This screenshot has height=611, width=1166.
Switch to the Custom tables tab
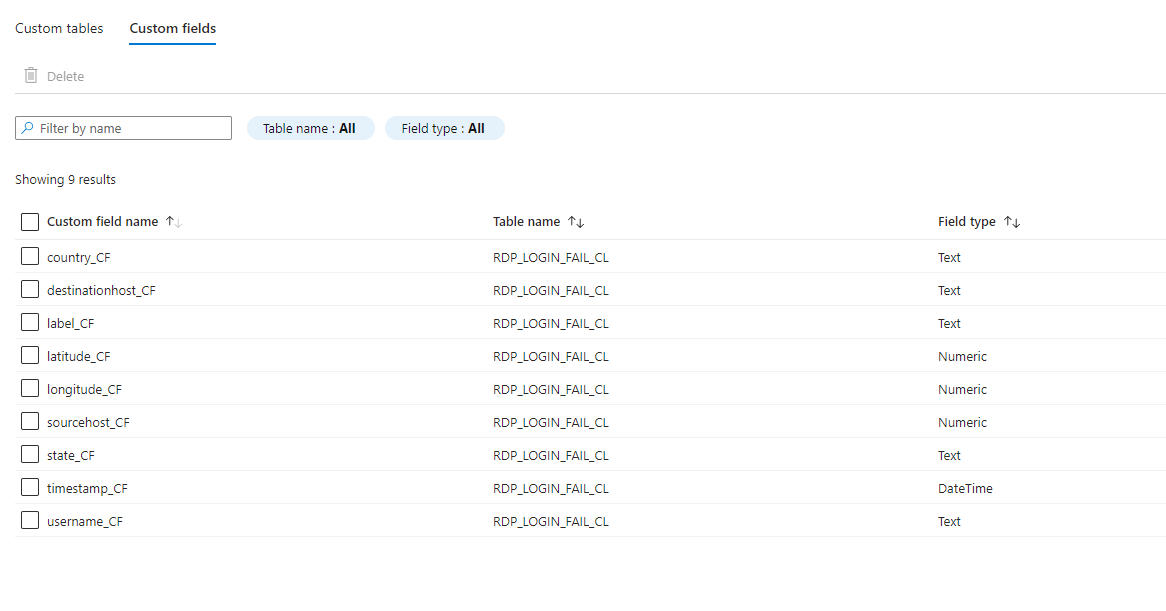(x=59, y=28)
